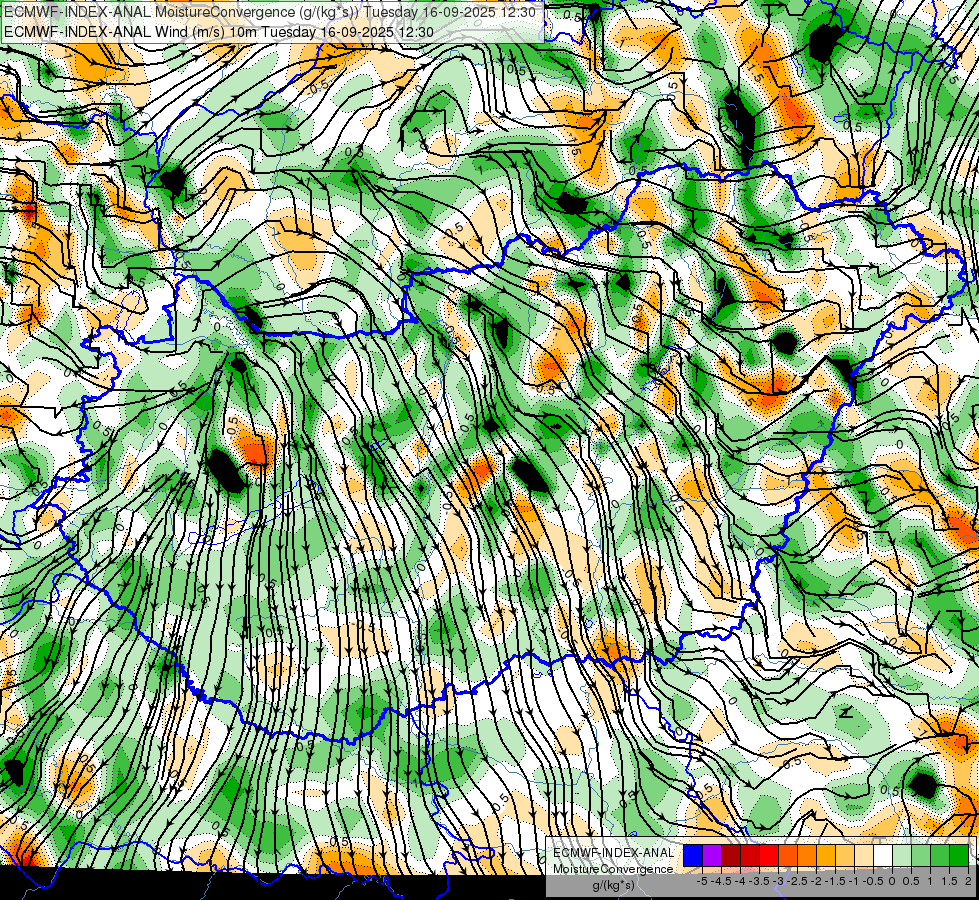Click the blue swatch in the legend
This screenshot has width=979, height=900.
(x=693, y=855)
